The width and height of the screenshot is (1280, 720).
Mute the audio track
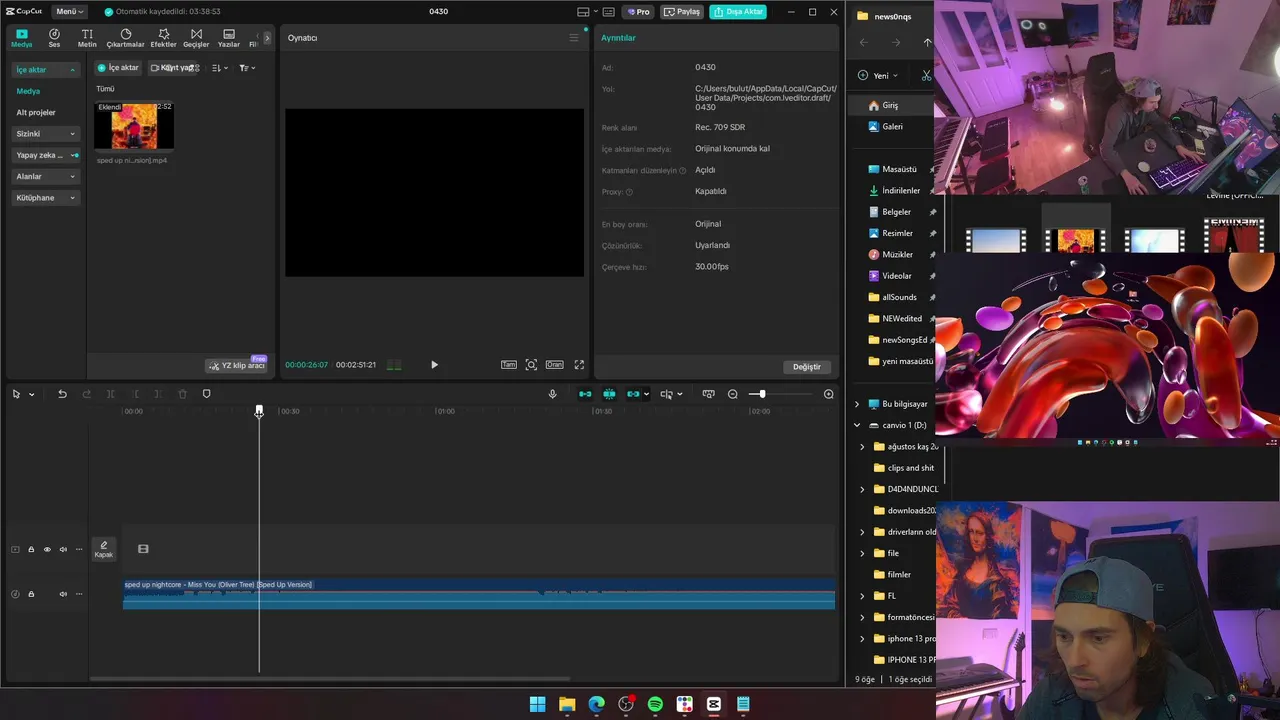[63, 594]
